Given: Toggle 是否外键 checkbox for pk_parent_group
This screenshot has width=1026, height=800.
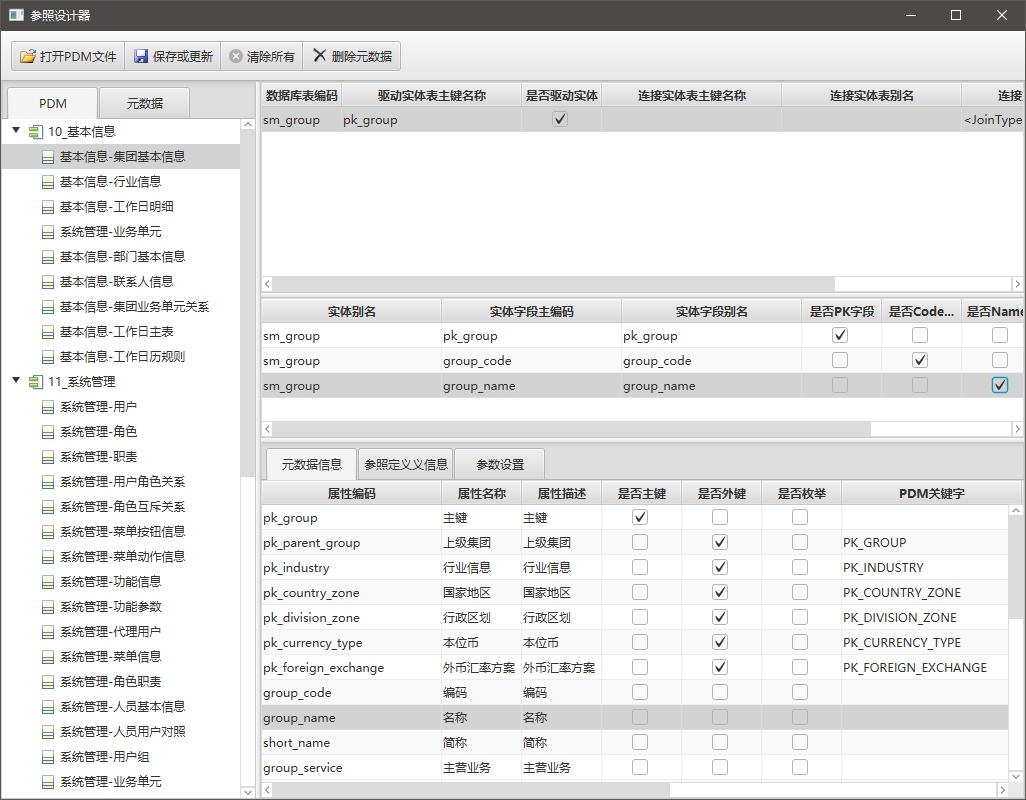Looking at the screenshot, I should pyautogui.click(x=720, y=542).
